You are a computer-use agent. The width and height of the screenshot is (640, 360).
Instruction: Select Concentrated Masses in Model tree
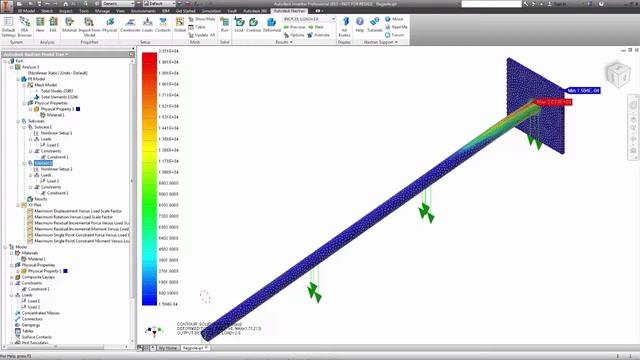(x=40, y=313)
